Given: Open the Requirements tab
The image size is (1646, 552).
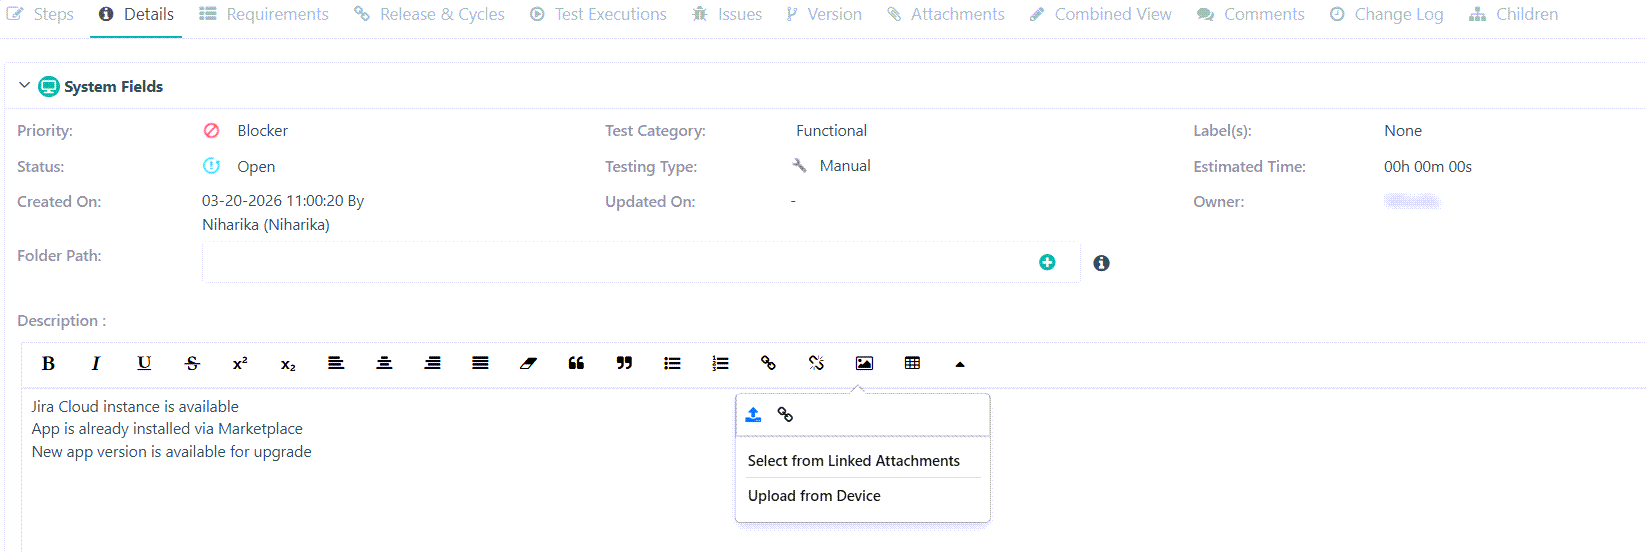Looking at the screenshot, I should 264,14.
